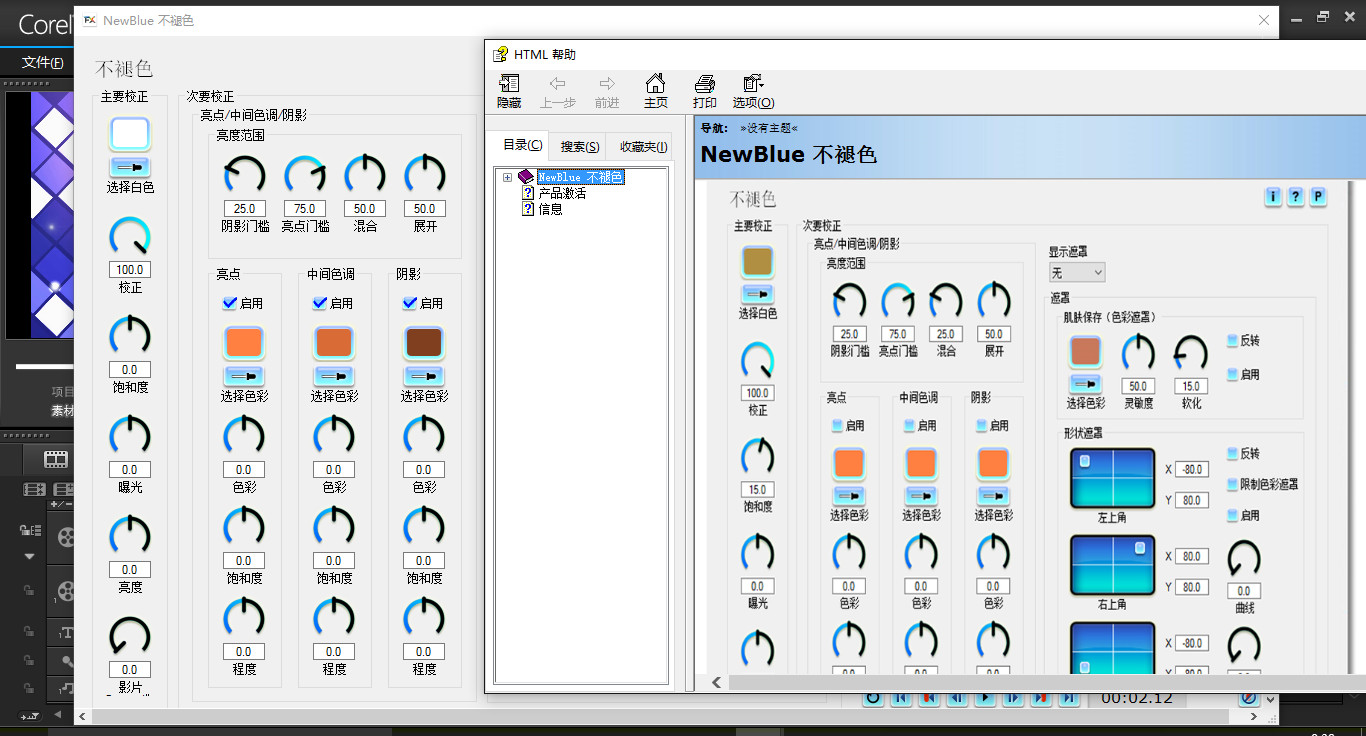Click the 亮点 column 选择色彩 eyedropper in NewBlue dialog
Screen dimensions: 1366x736
point(244,375)
